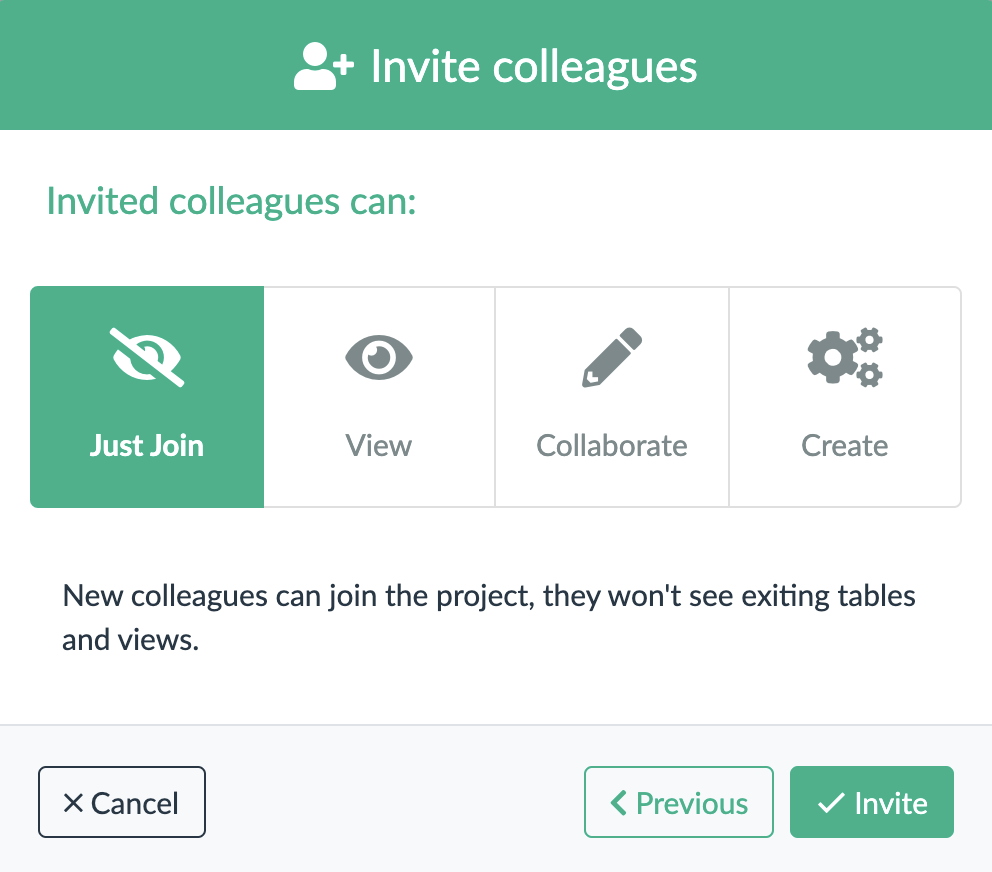Click the Invite colleagues header title

point(534,66)
